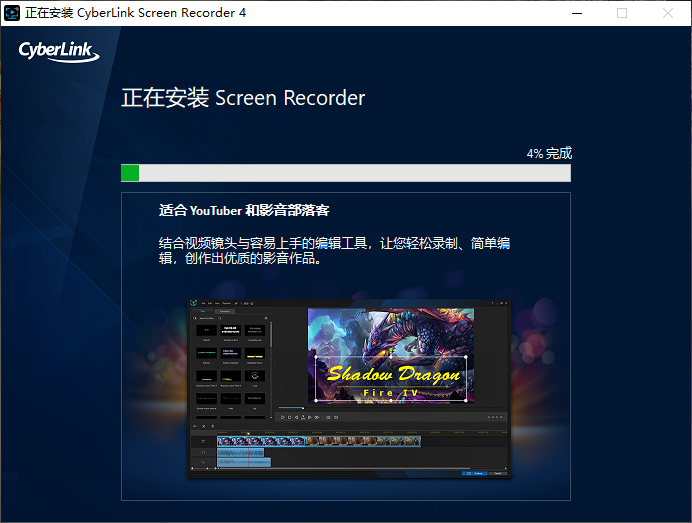Click the installer app icon in title bar
The width and height of the screenshot is (692, 523).
coord(12,13)
